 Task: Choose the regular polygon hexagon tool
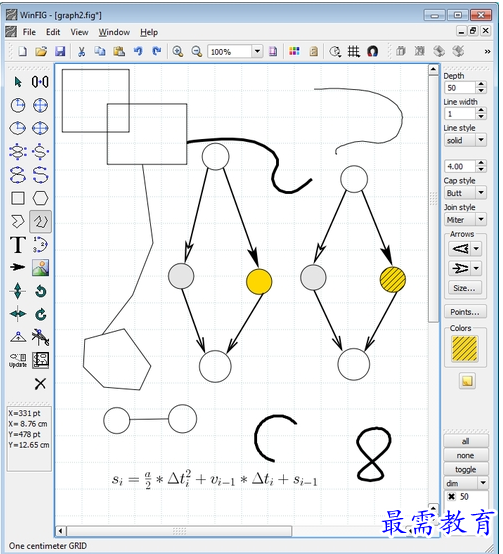[40, 198]
